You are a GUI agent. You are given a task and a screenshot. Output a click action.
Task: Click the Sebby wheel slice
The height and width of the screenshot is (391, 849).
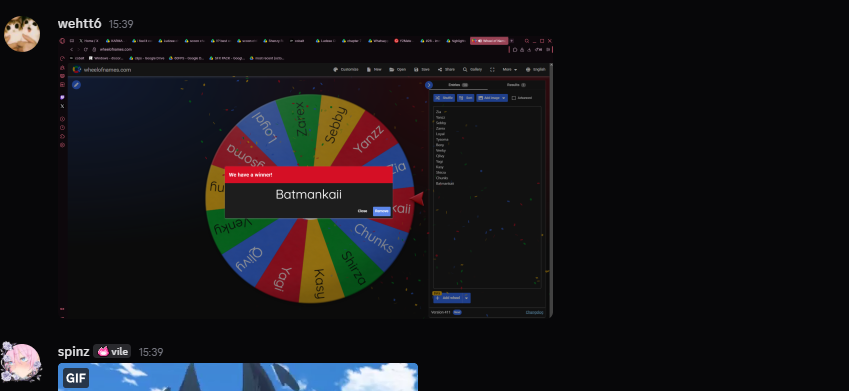point(335,126)
